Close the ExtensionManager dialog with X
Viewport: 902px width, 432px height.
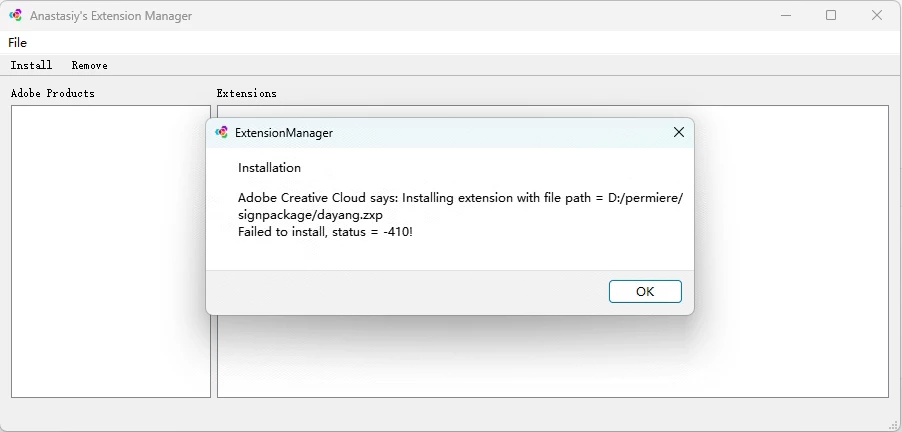click(x=679, y=132)
